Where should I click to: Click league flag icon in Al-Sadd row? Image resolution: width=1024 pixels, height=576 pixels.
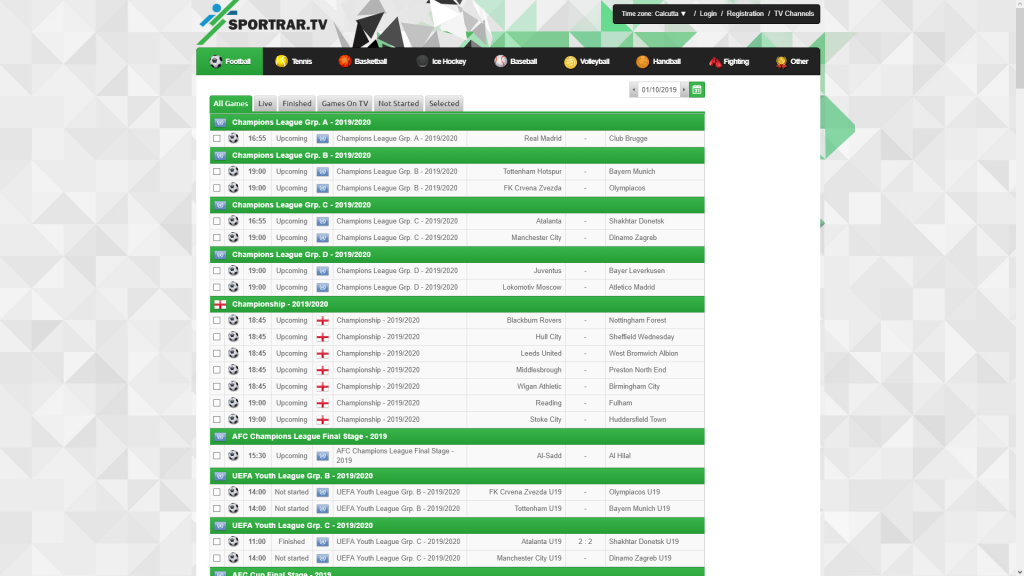323,456
